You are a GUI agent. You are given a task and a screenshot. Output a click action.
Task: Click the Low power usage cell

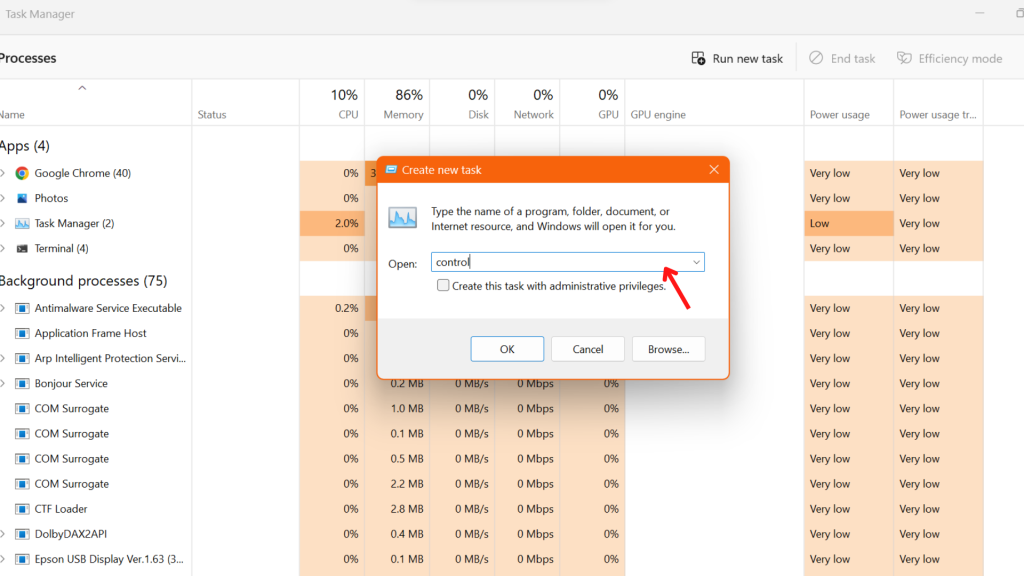pyautogui.click(x=849, y=223)
